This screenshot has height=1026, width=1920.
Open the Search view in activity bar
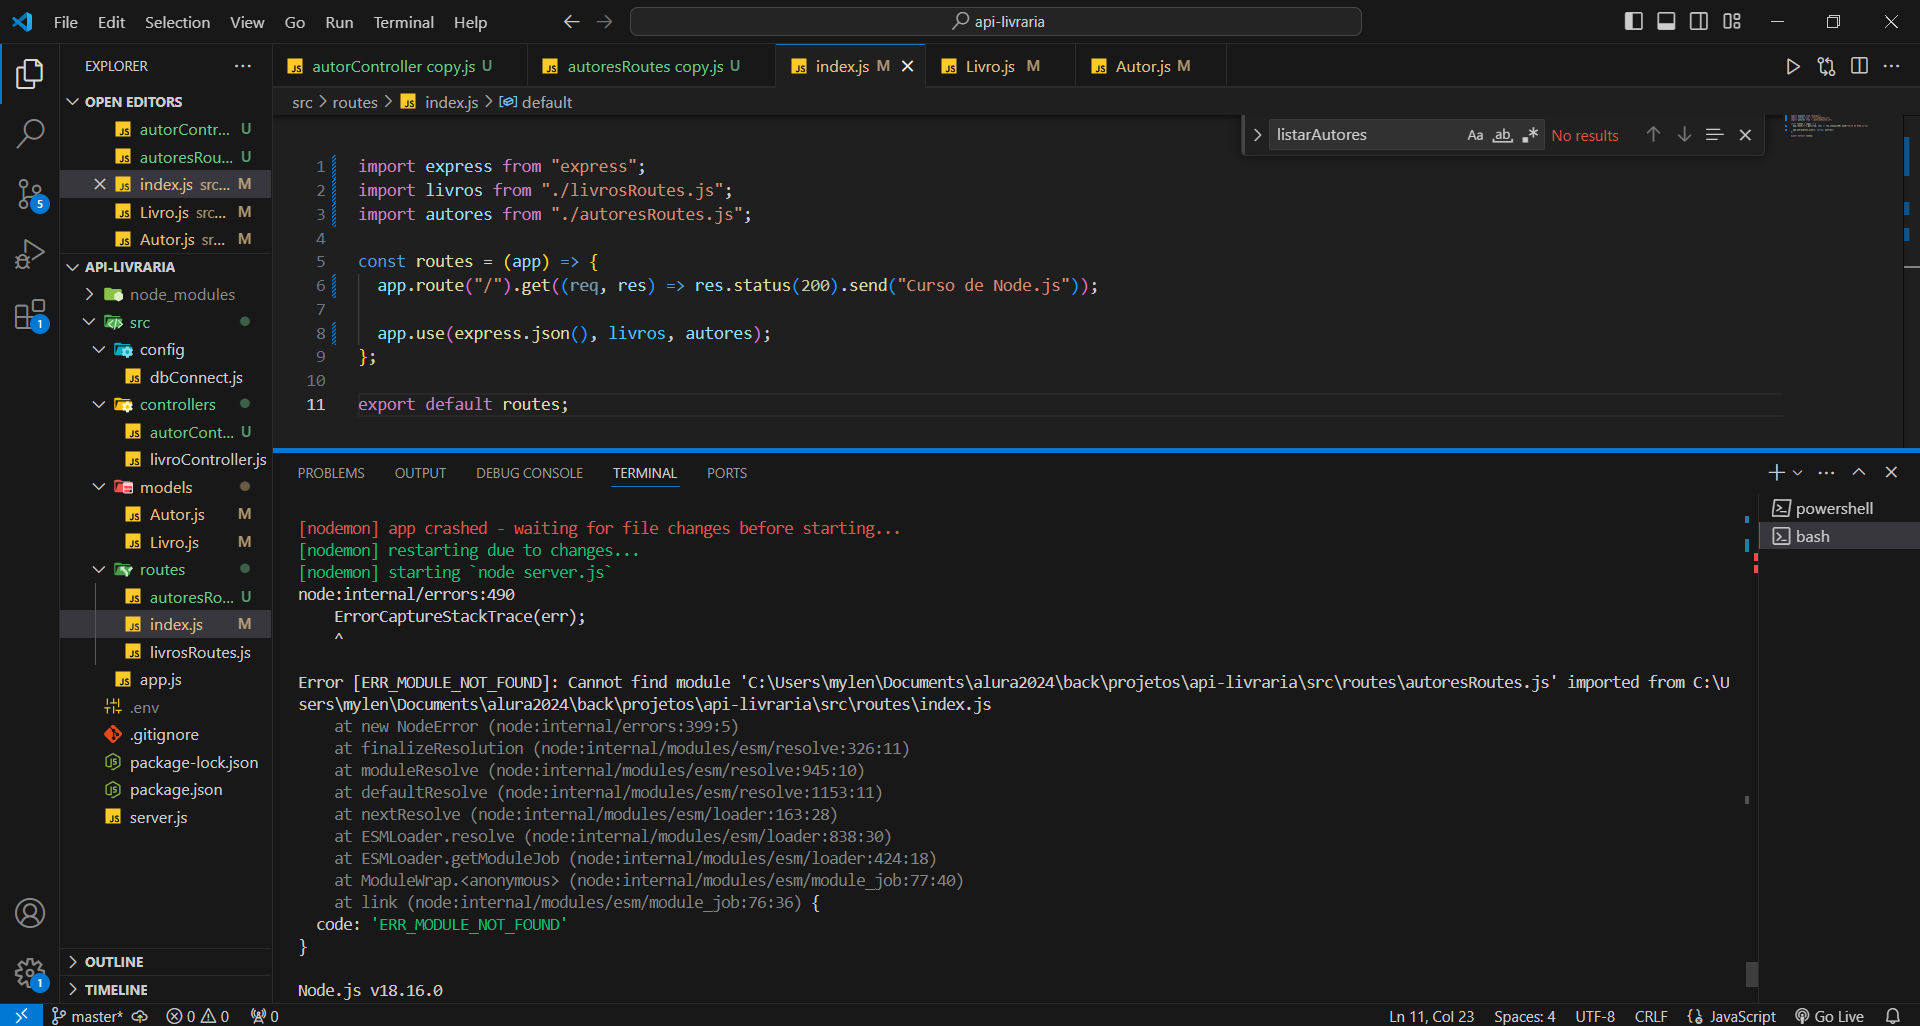[30, 133]
